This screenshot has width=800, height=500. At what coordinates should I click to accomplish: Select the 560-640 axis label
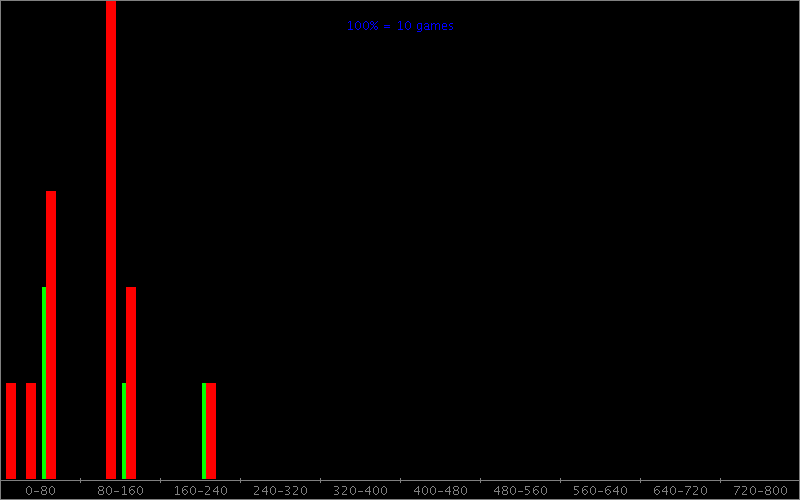[x=601, y=491]
